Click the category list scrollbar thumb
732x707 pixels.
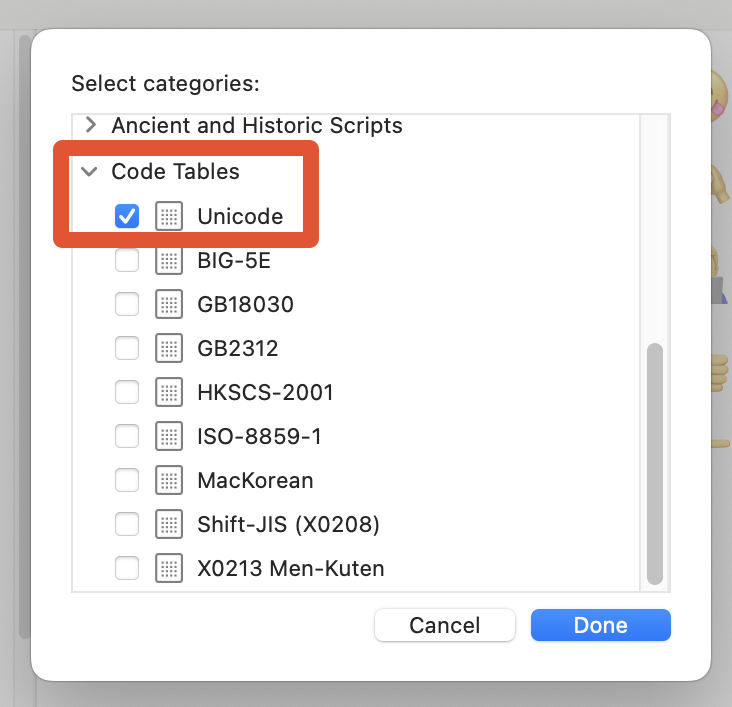[x=655, y=464]
